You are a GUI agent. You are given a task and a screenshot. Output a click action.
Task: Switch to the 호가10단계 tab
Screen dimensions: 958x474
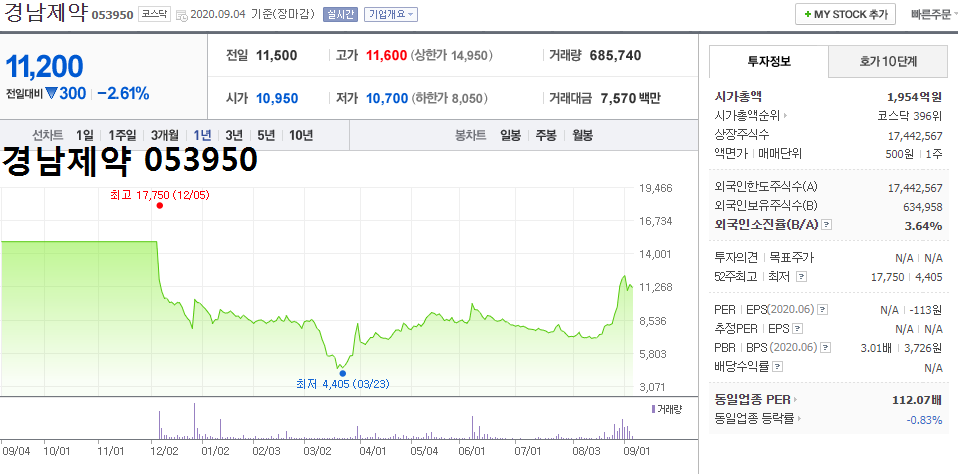(x=888, y=61)
